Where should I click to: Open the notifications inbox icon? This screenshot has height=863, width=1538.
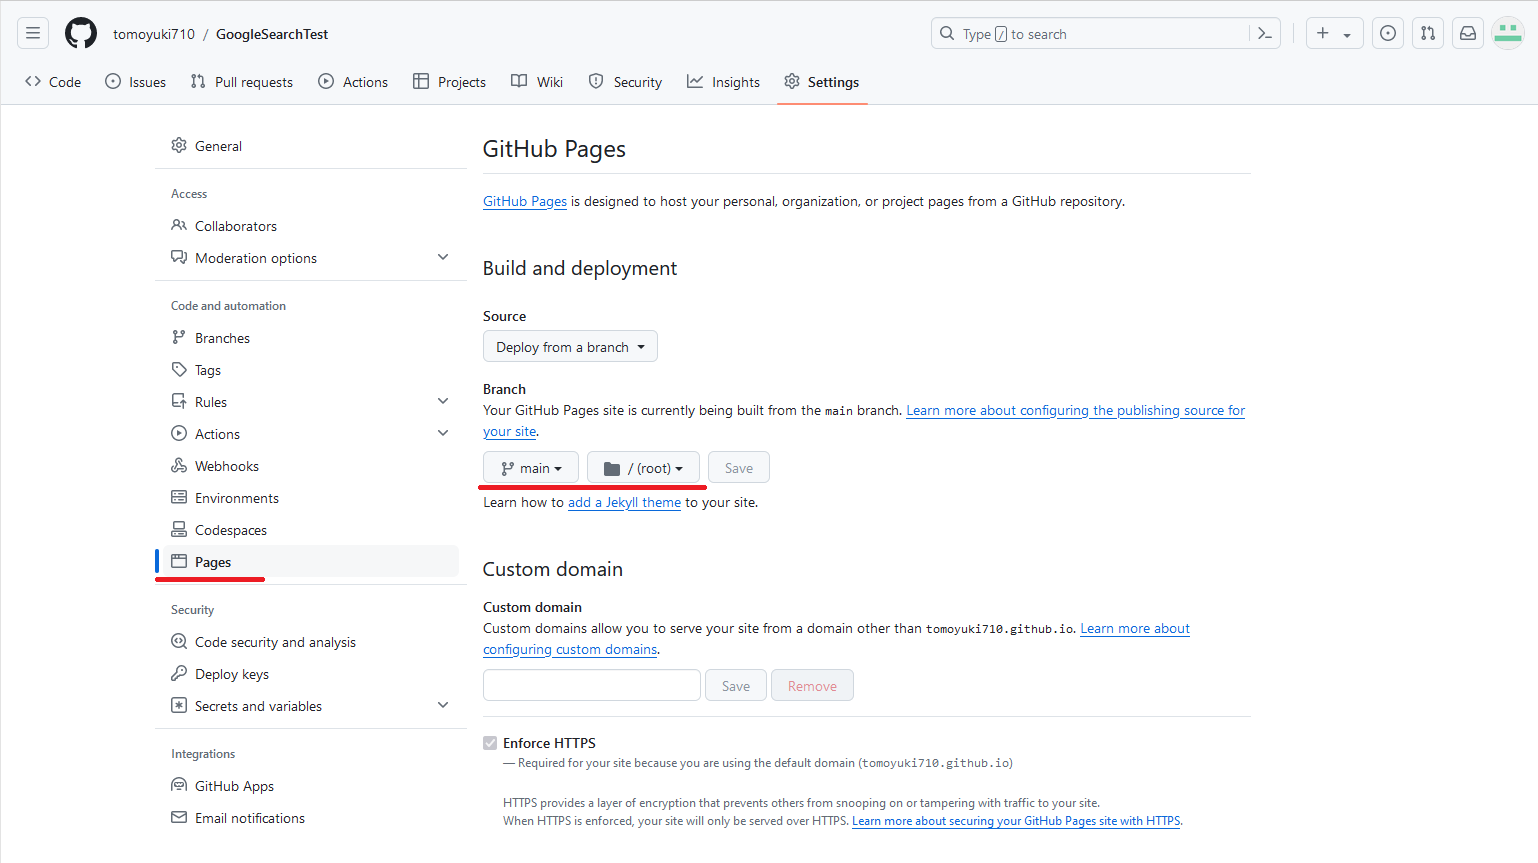pyautogui.click(x=1467, y=32)
